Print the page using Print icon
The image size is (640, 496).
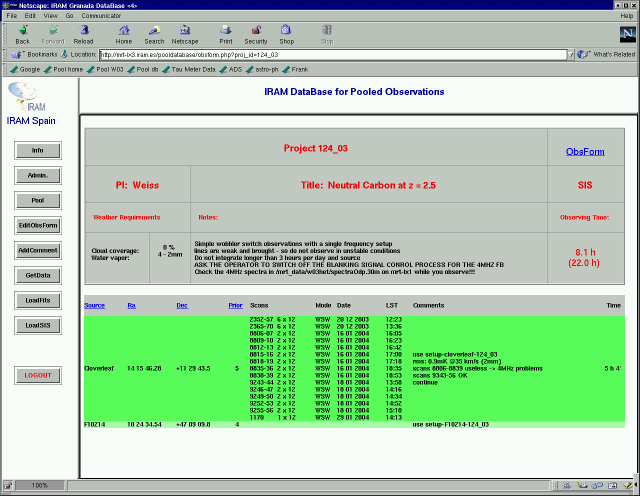click(226, 34)
